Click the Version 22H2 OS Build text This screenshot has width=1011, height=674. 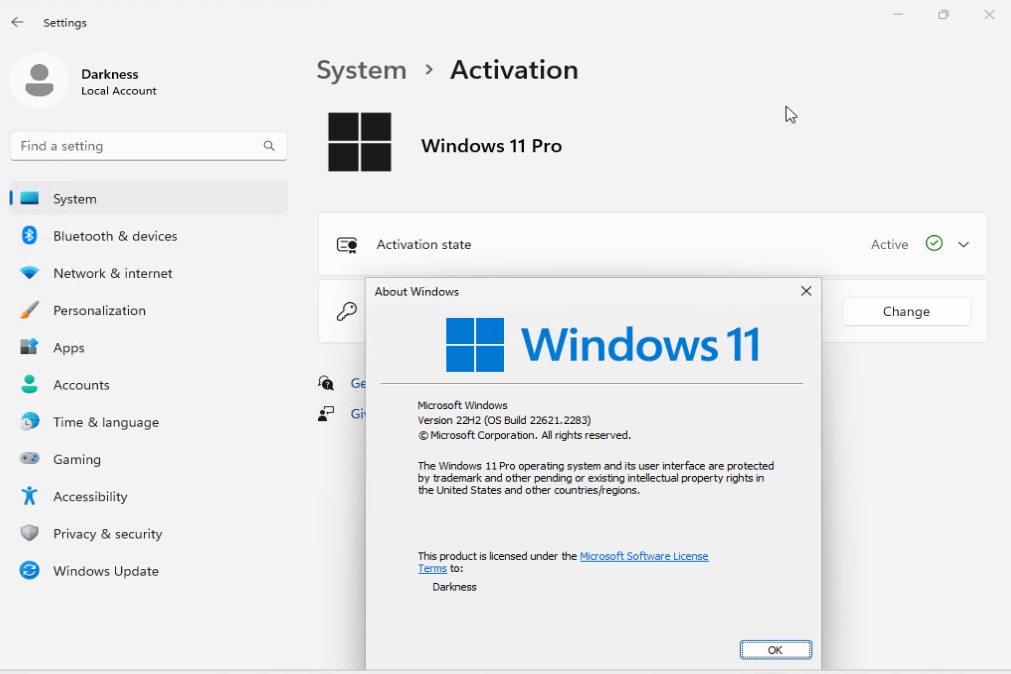click(504, 420)
